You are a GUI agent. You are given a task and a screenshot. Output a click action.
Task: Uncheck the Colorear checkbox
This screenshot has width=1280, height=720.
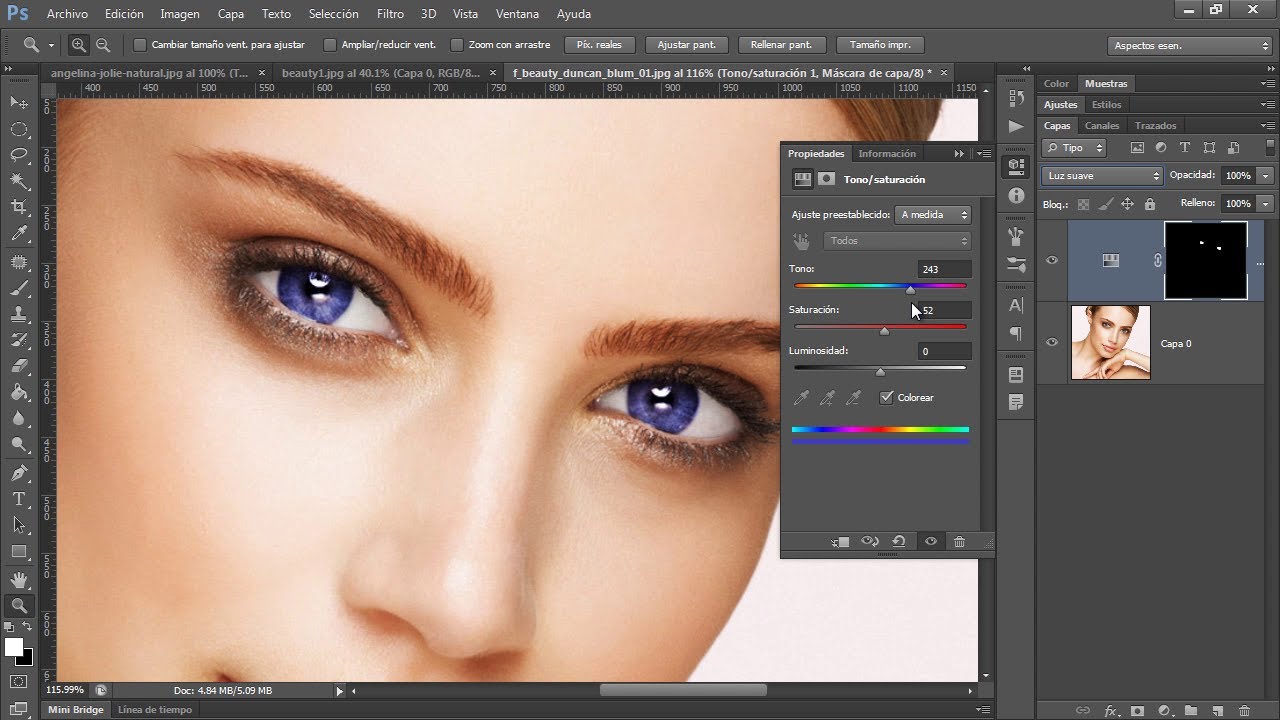(x=886, y=398)
